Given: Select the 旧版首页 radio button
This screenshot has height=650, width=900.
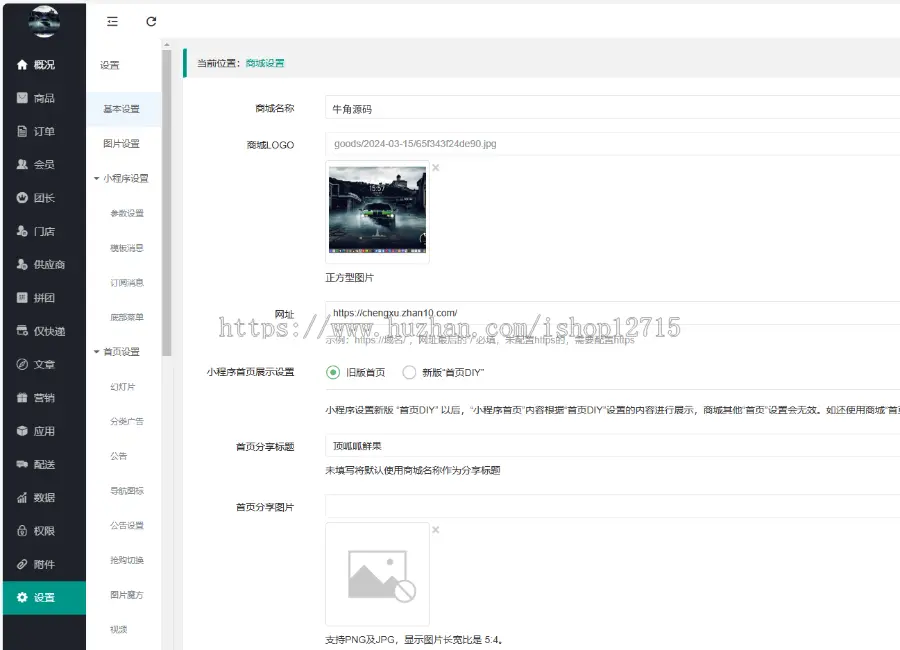Looking at the screenshot, I should click(333, 372).
